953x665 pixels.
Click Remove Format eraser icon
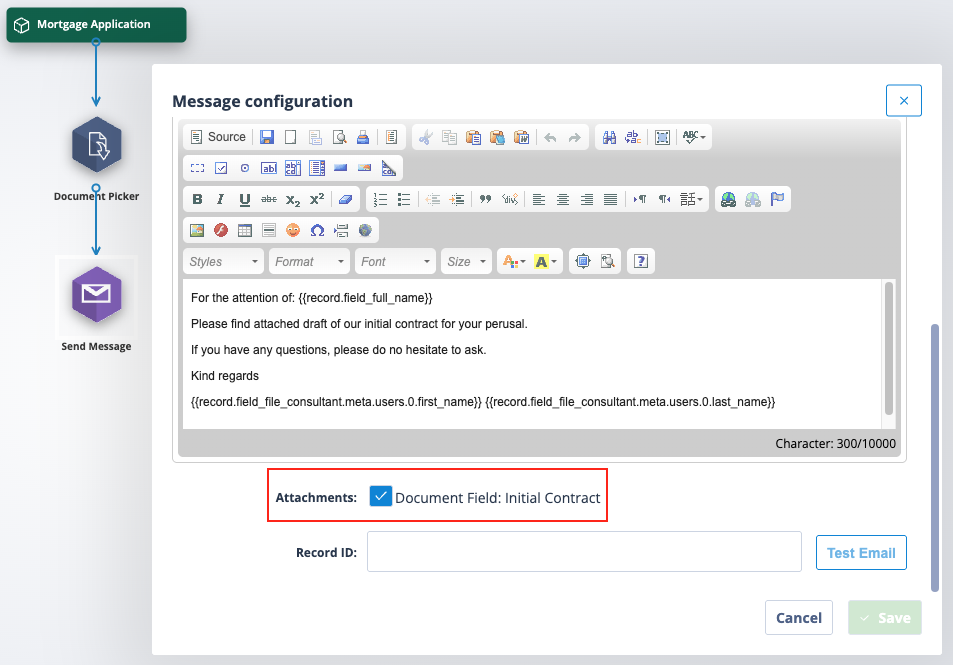(x=345, y=199)
